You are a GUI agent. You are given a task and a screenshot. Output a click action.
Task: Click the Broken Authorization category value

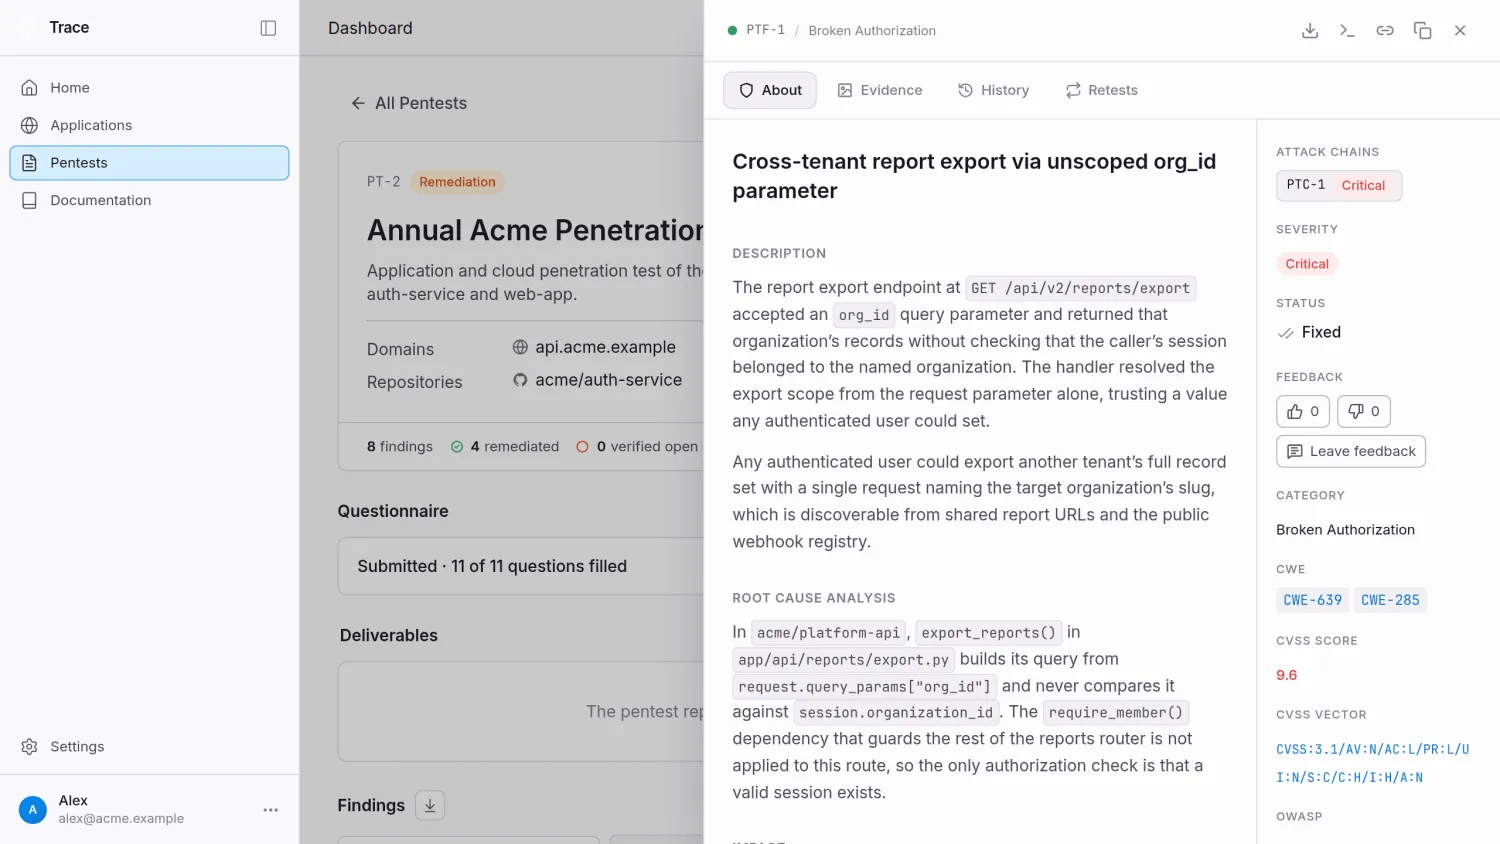(1345, 530)
